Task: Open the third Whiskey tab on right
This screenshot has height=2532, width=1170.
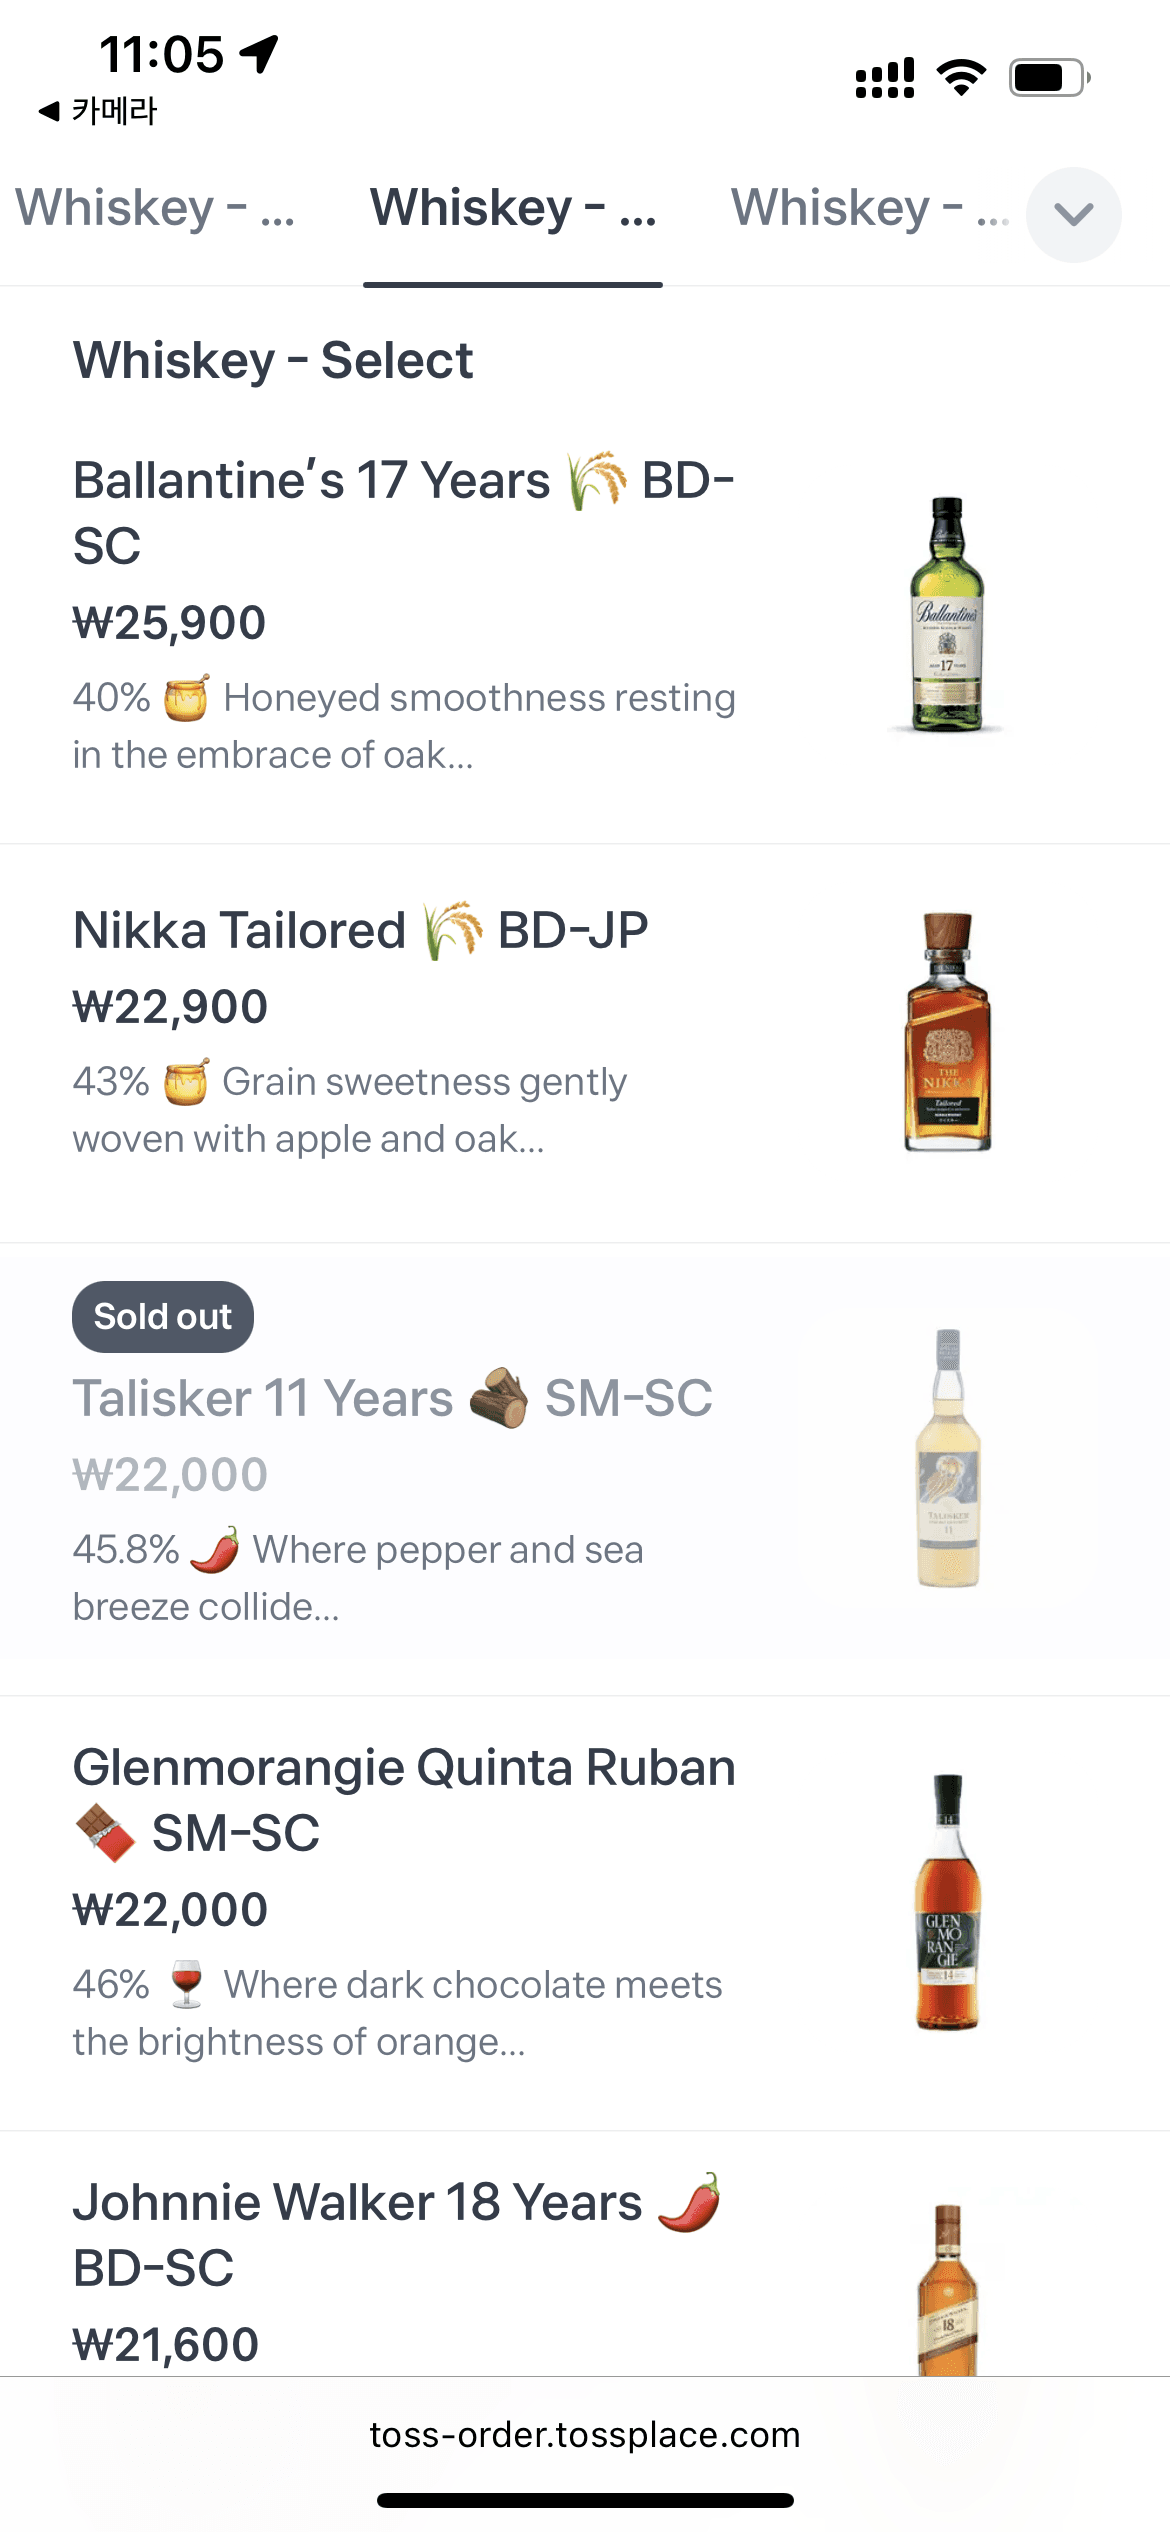Action: (x=868, y=209)
